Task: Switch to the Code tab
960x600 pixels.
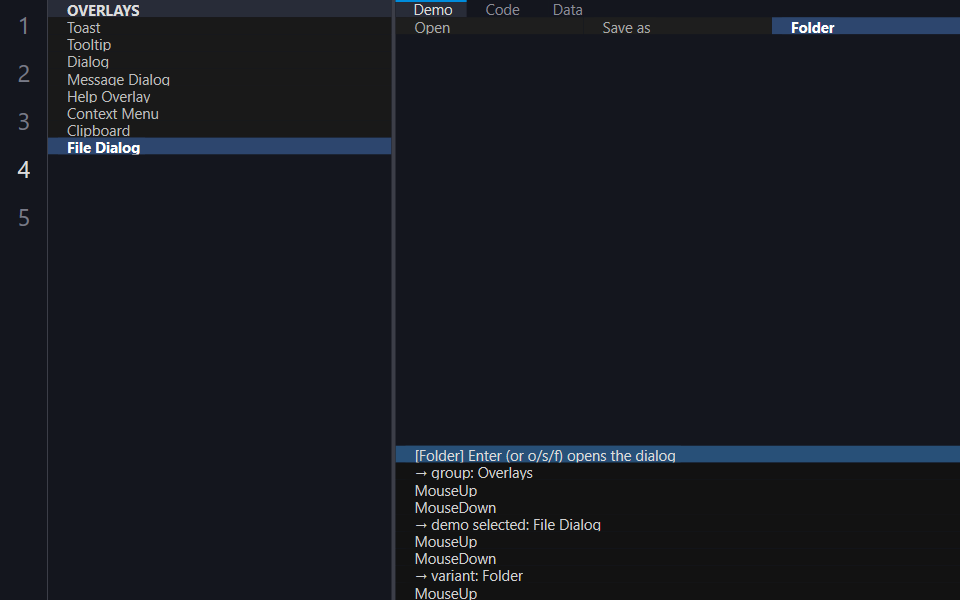Action: pyautogui.click(x=502, y=9)
